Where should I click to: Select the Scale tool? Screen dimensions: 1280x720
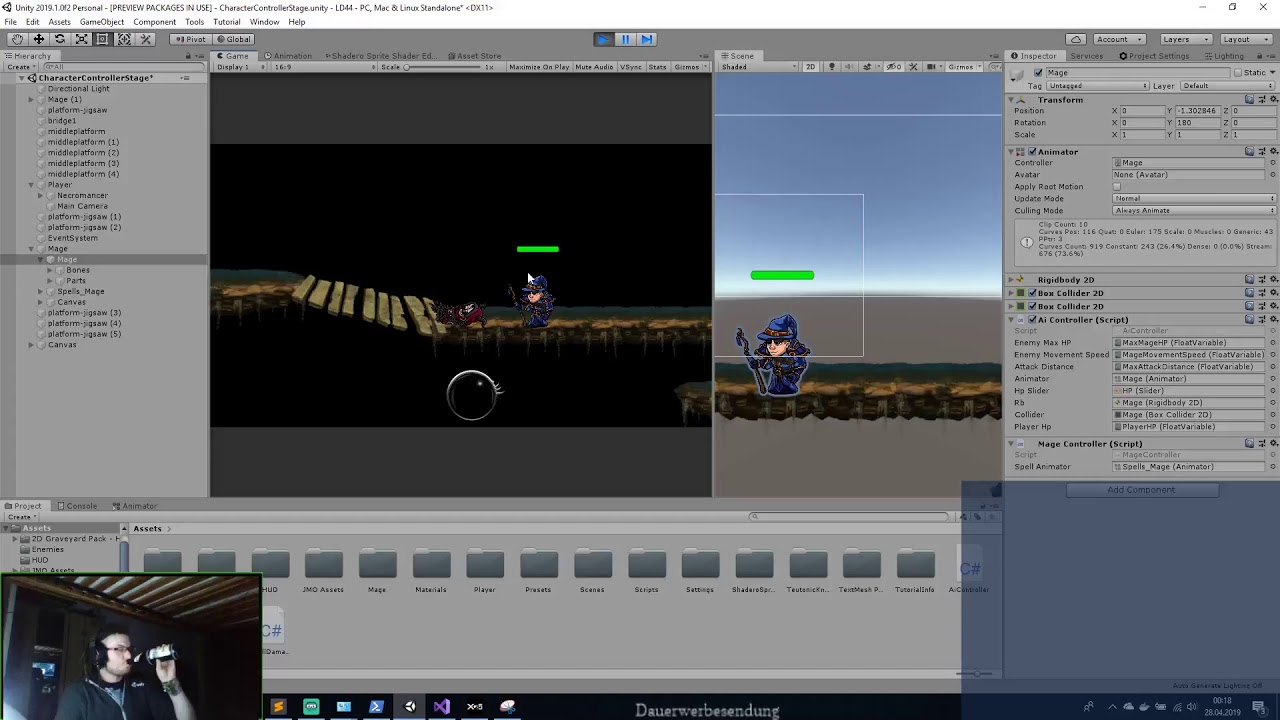(81, 39)
